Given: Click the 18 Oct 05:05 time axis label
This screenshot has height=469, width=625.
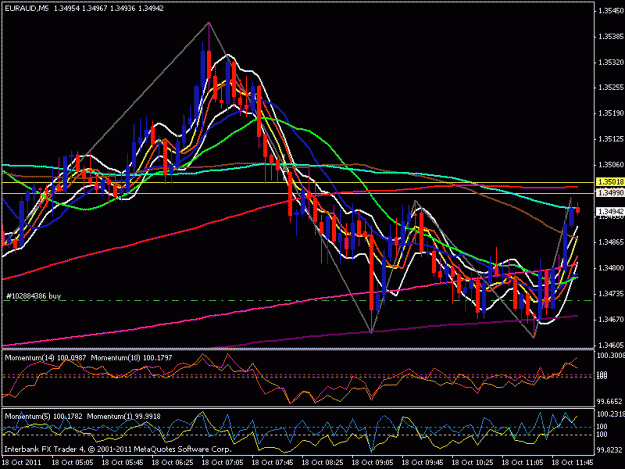Looking at the screenshot, I should coord(73,463).
